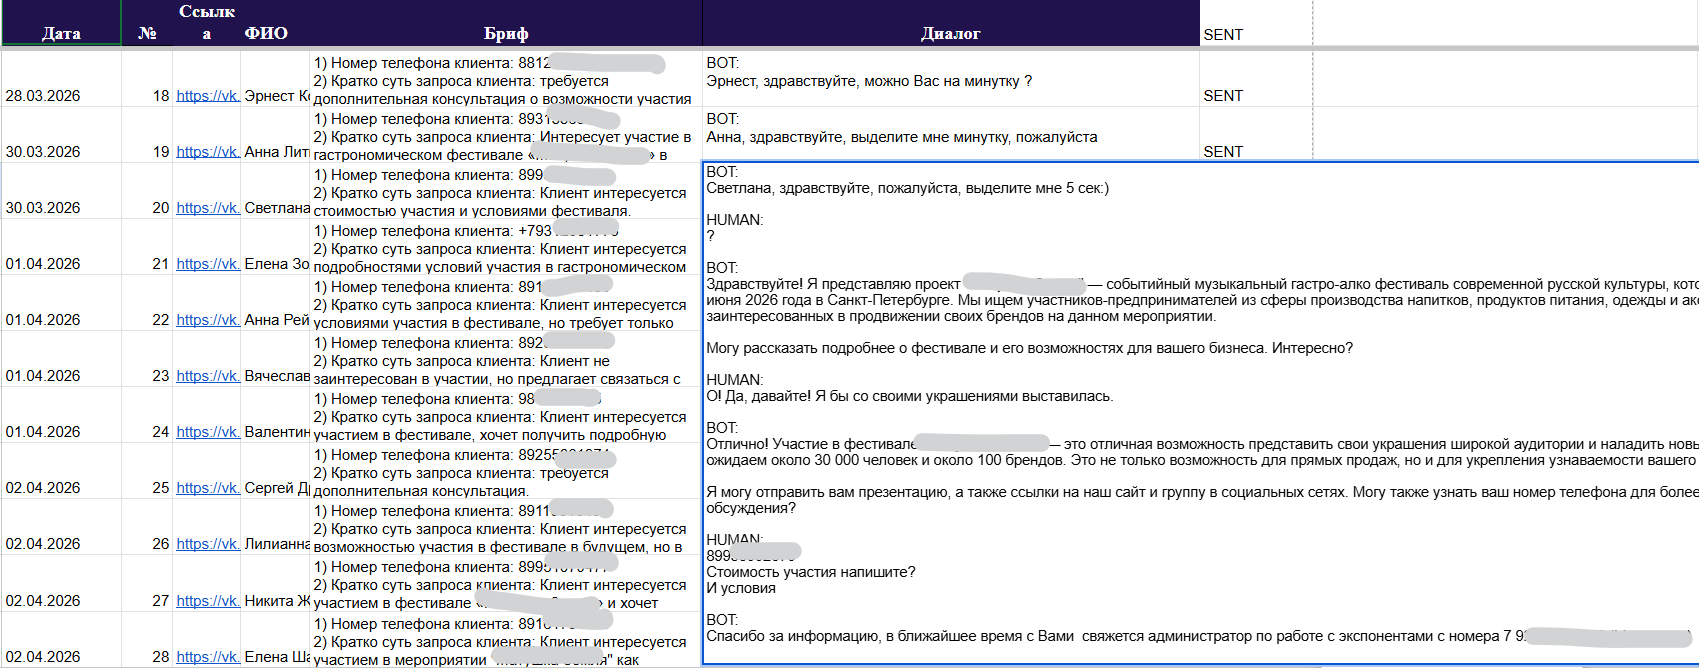Click the brief cell in row 25 for Сергей
Viewport: 1699px width, 668px height.
tap(506, 471)
